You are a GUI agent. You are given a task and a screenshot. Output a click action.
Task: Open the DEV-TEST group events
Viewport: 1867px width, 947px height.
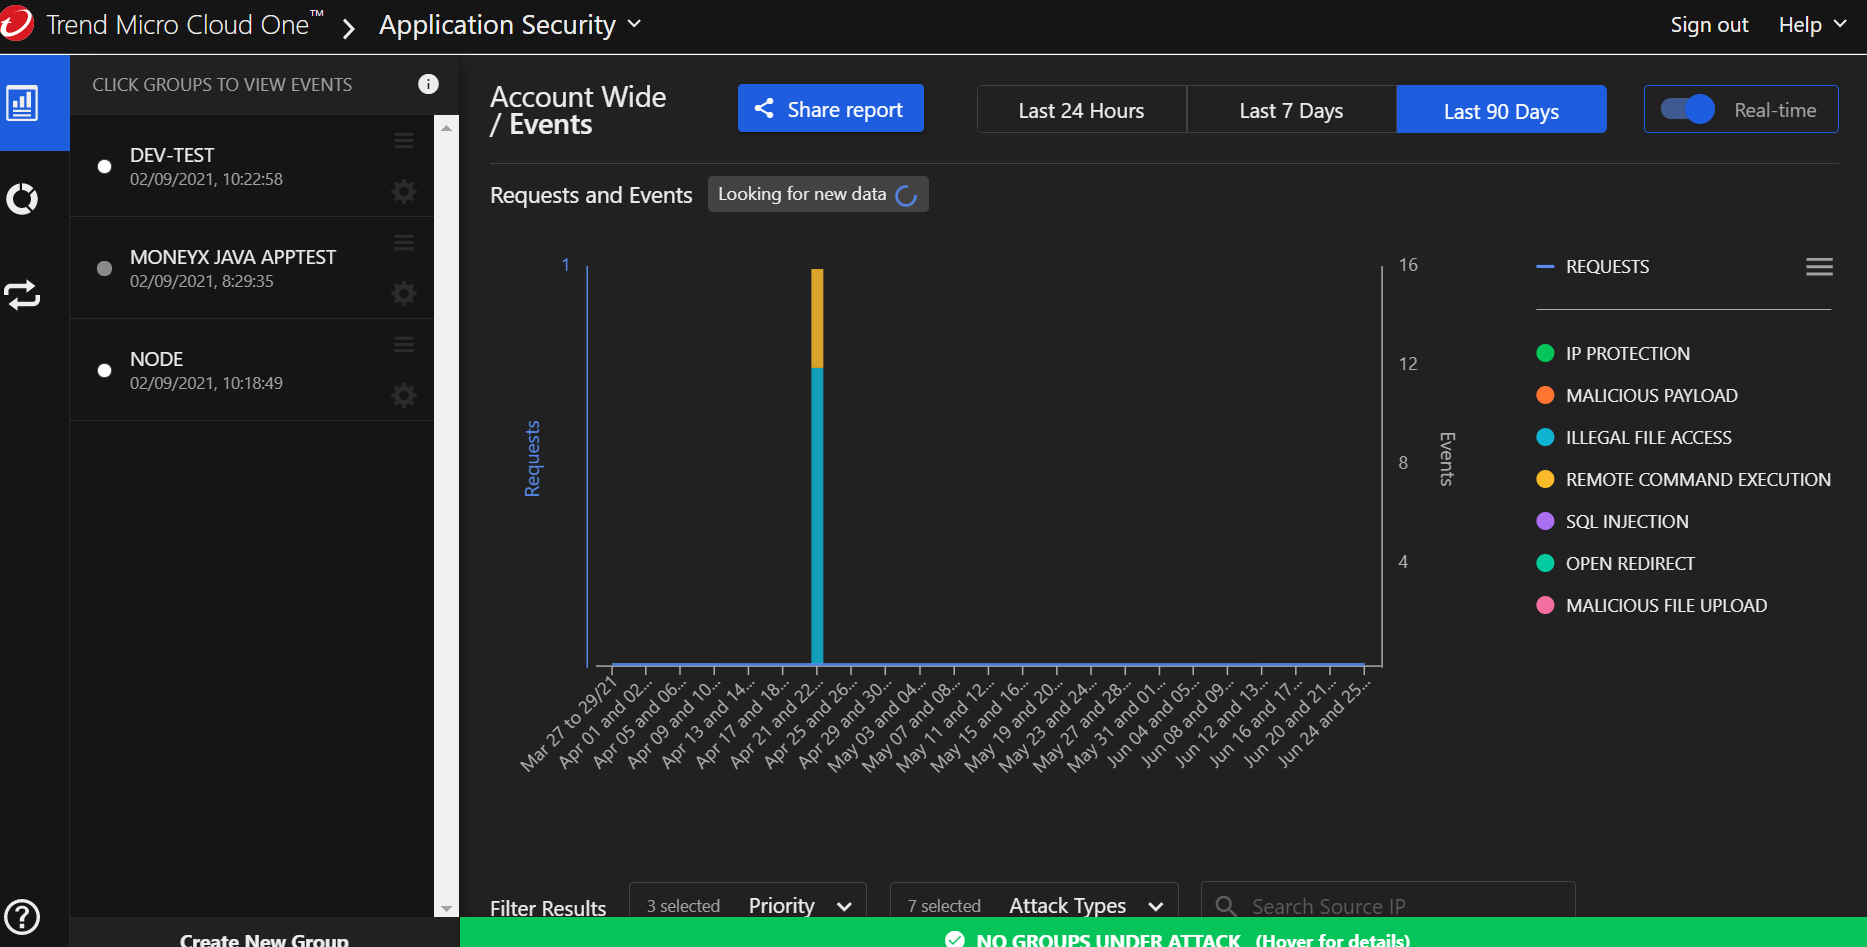[x=251, y=166]
